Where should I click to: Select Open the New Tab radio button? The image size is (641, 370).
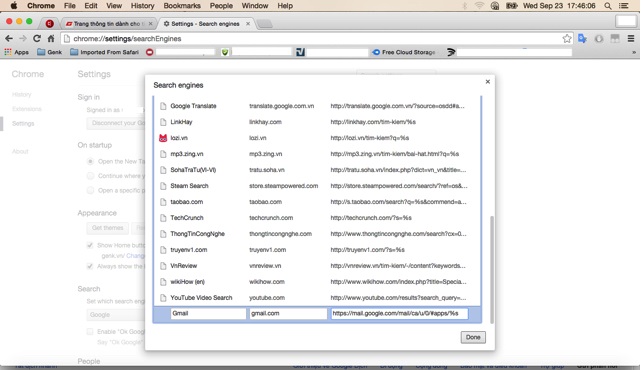click(90, 161)
